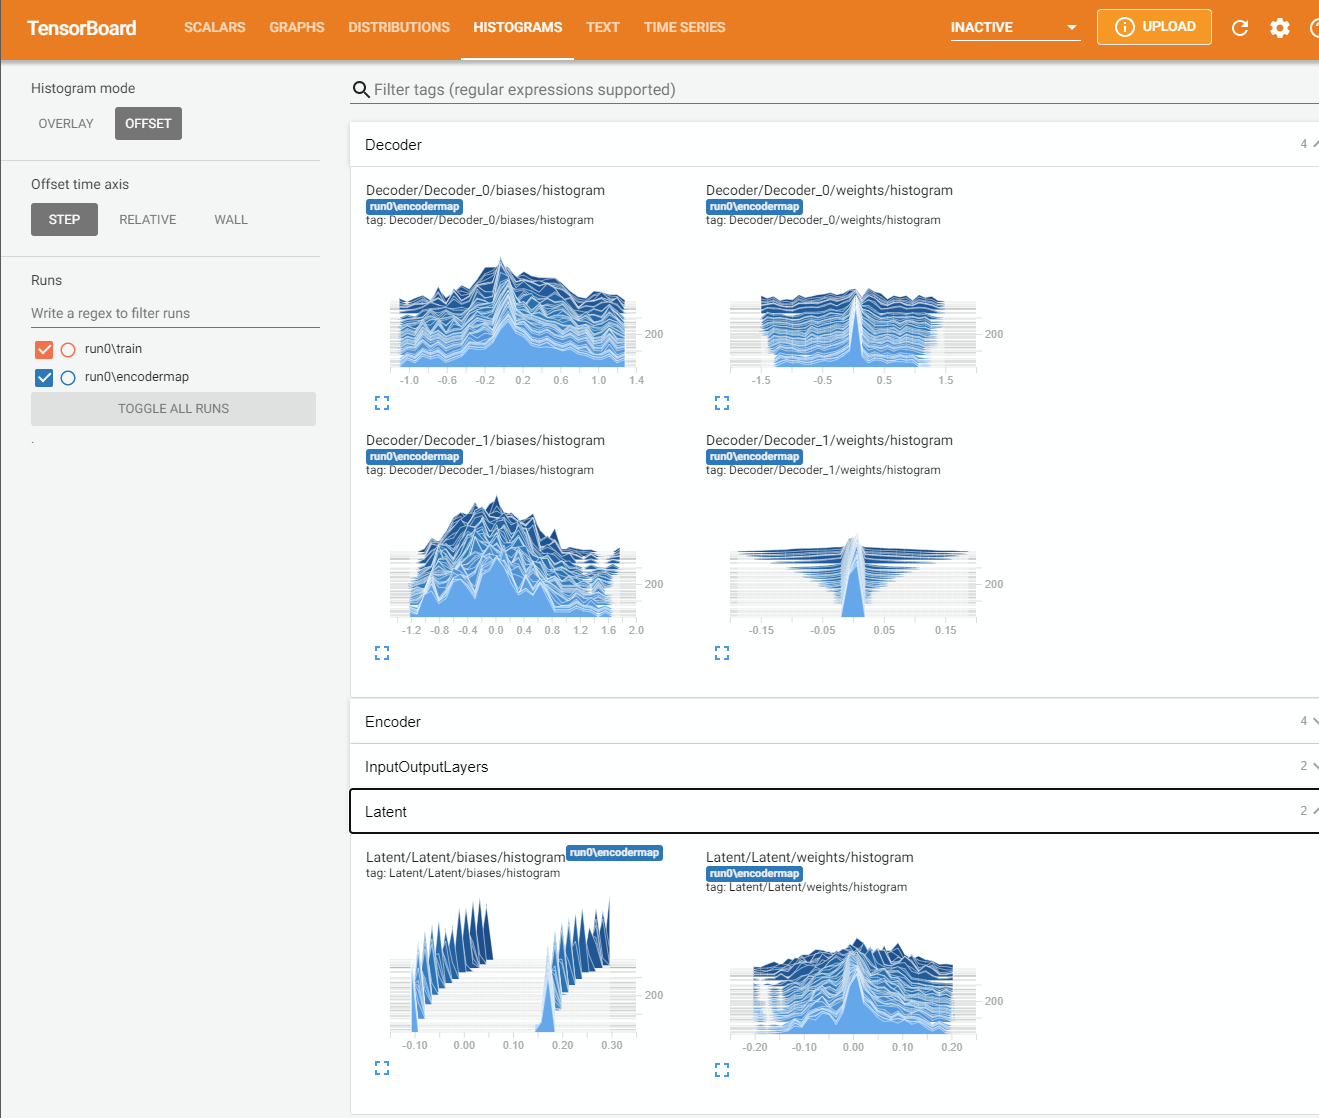The height and width of the screenshot is (1118, 1319).
Task: Expand the InputOutputLayers section
Action: pyautogui.click(x=834, y=767)
